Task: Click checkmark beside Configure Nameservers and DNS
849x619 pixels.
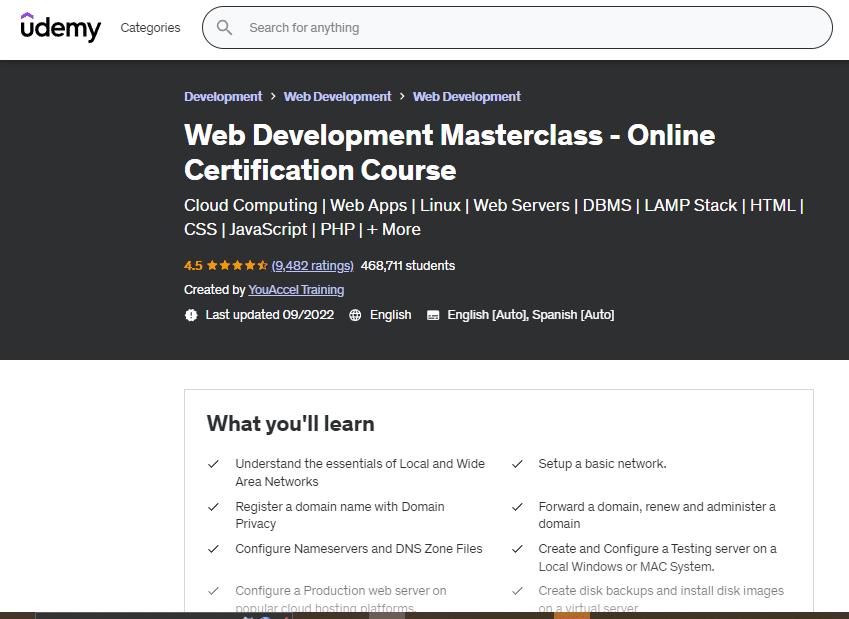Action: click(x=213, y=549)
